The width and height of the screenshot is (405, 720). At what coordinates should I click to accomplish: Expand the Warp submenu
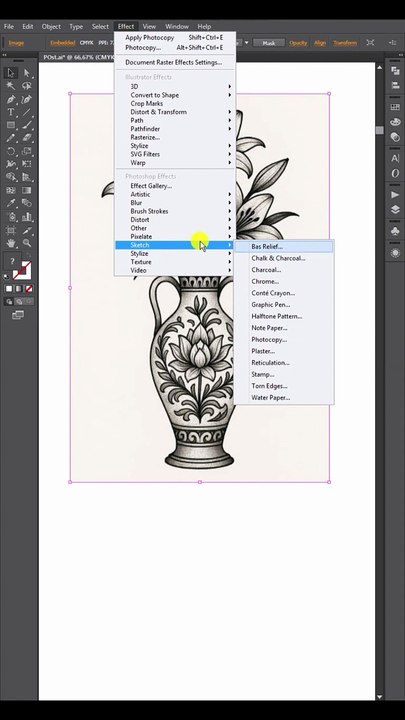(x=175, y=163)
